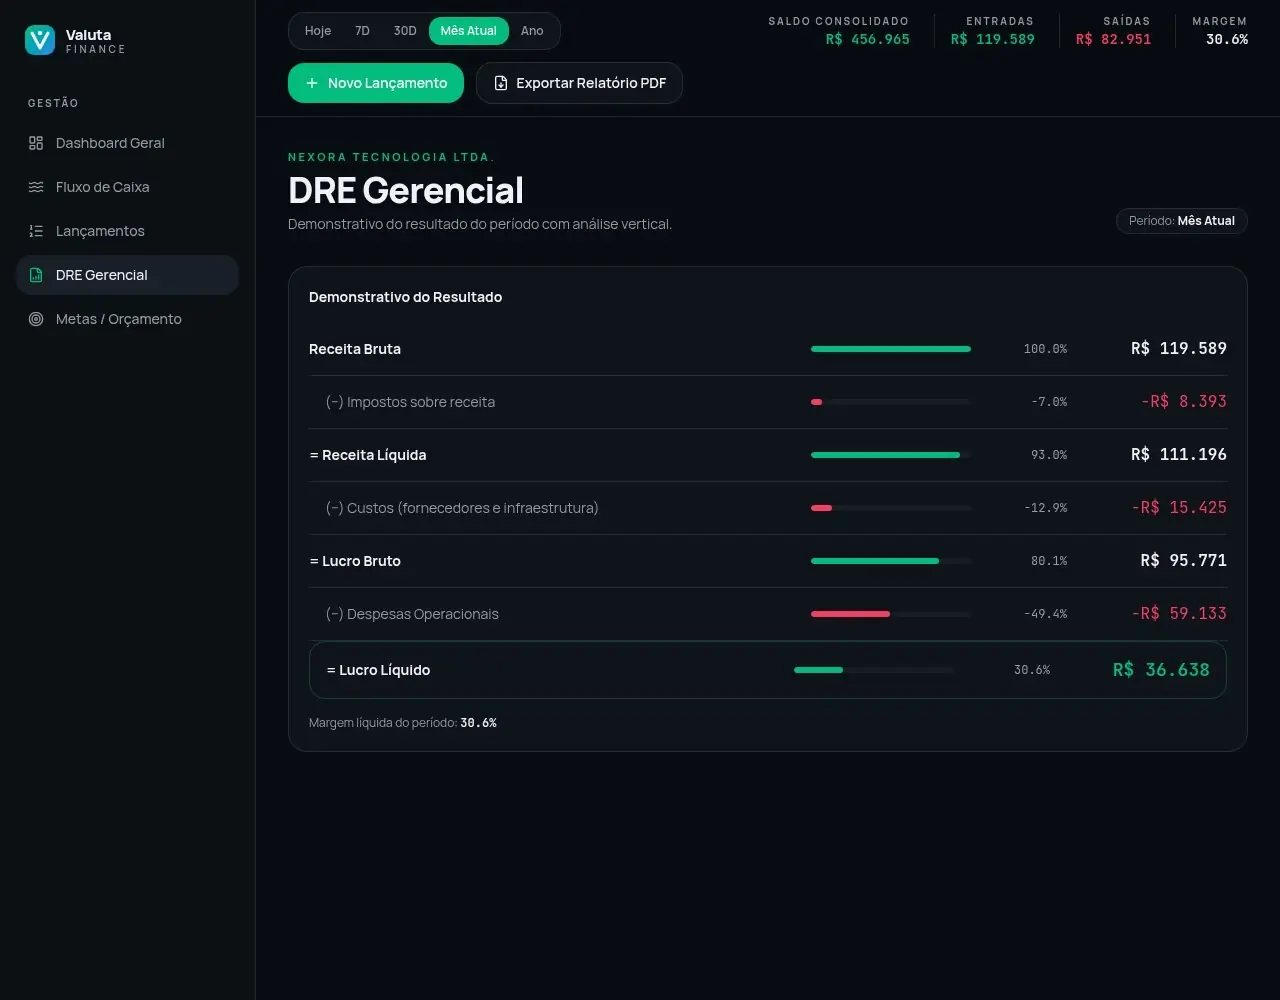Screen dimensions: 1280x1000
Task: Click the Margem líquida do período note
Action: [403, 722]
